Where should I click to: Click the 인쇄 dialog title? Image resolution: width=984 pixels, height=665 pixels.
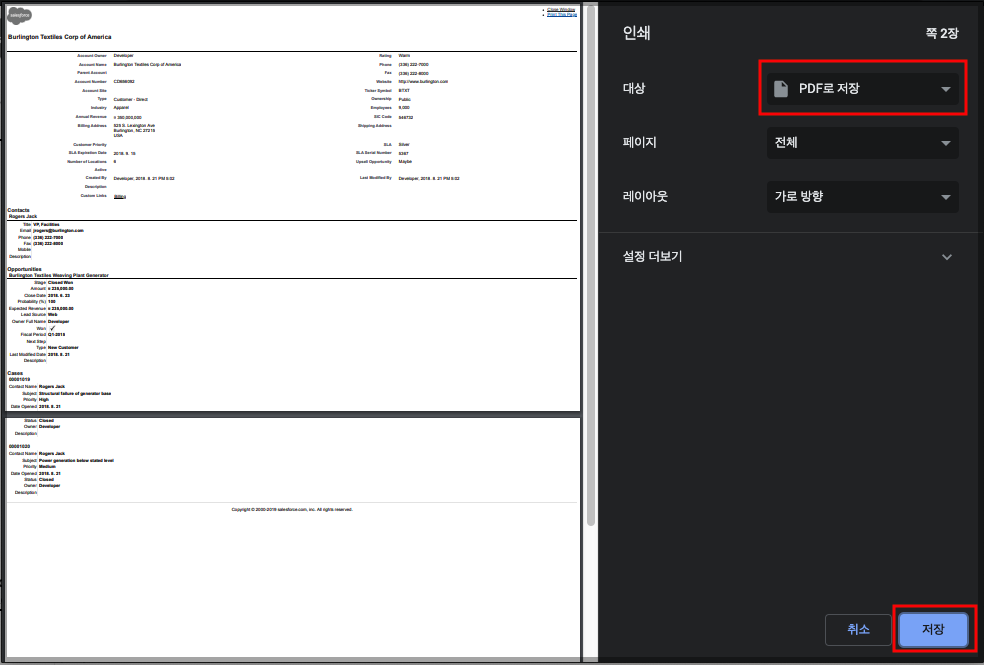point(636,33)
